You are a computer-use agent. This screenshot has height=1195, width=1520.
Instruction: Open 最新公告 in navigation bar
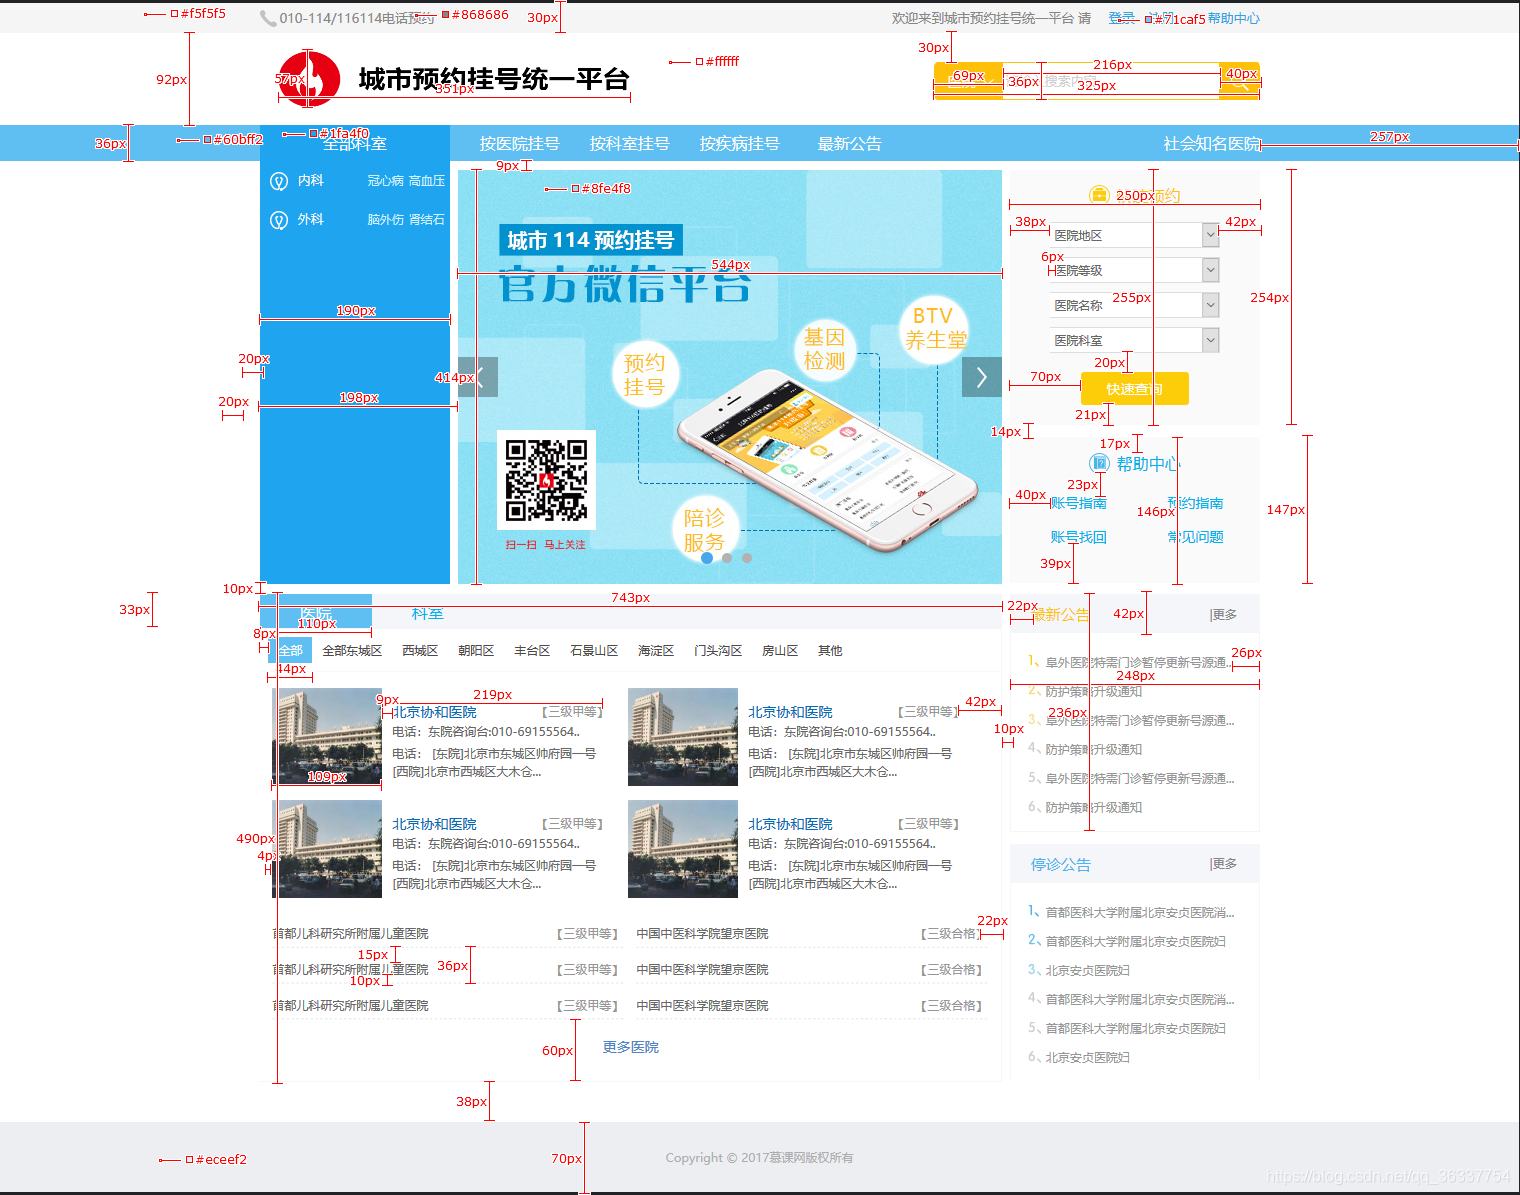pos(849,143)
